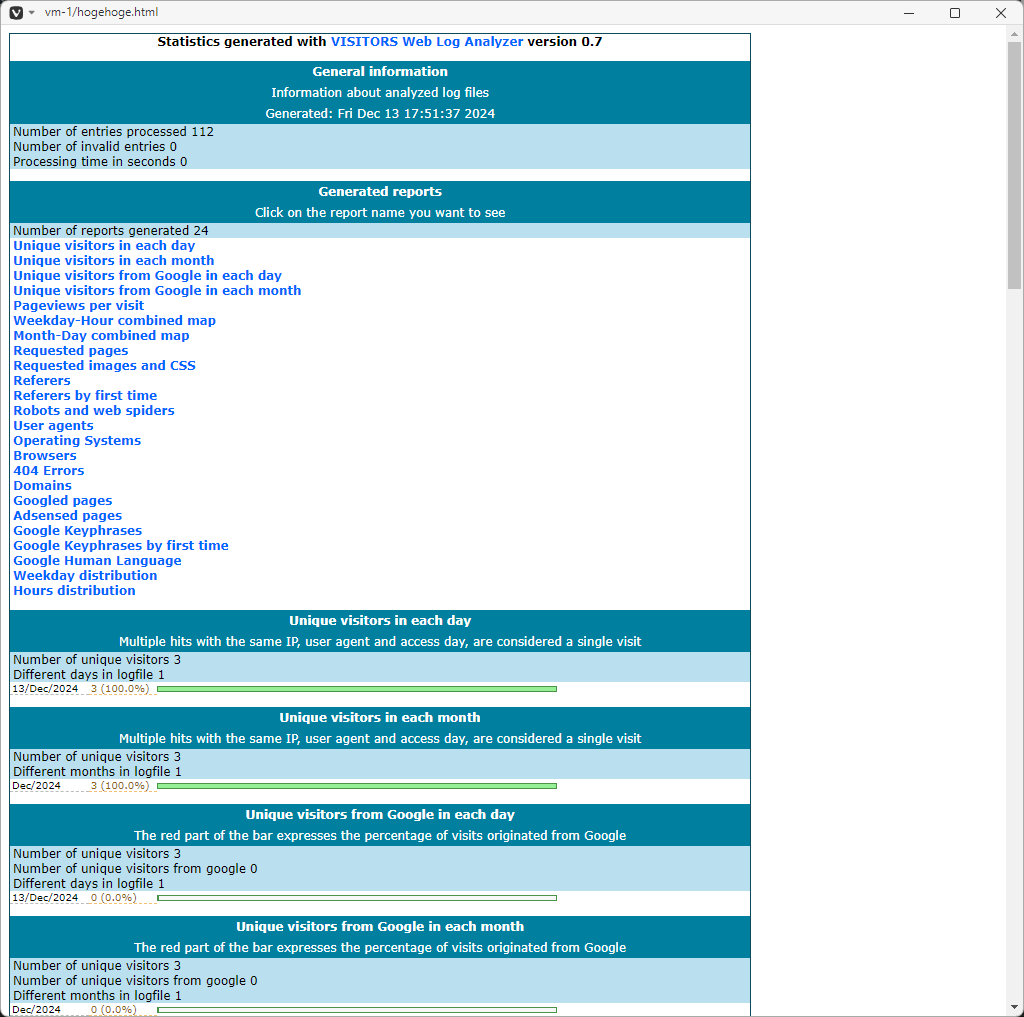The height and width of the screenshot is (1017, 1024).
Task: Open Referers by first time report
Action: click(x=85, y=396)
